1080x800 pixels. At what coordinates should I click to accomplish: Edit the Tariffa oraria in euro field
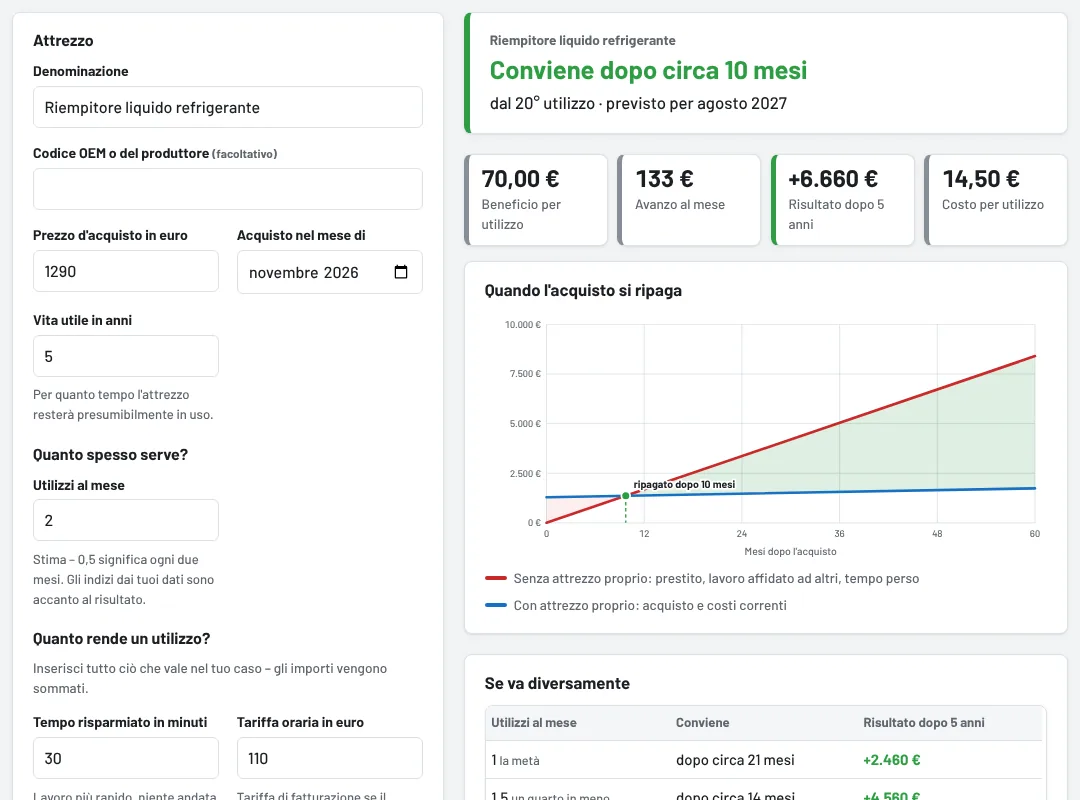pos(330,758)
